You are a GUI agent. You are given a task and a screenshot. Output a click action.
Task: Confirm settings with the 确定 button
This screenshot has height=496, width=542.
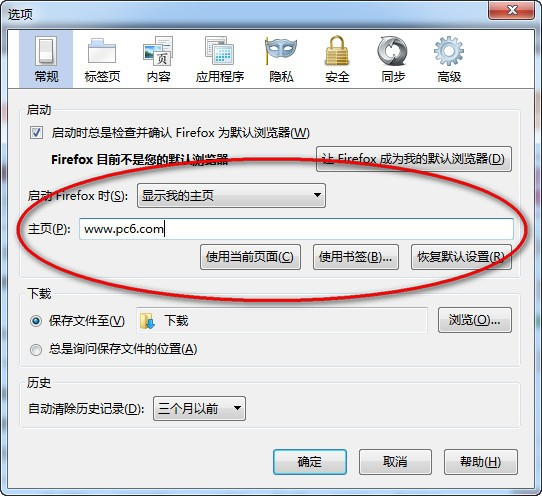[310, 462]
